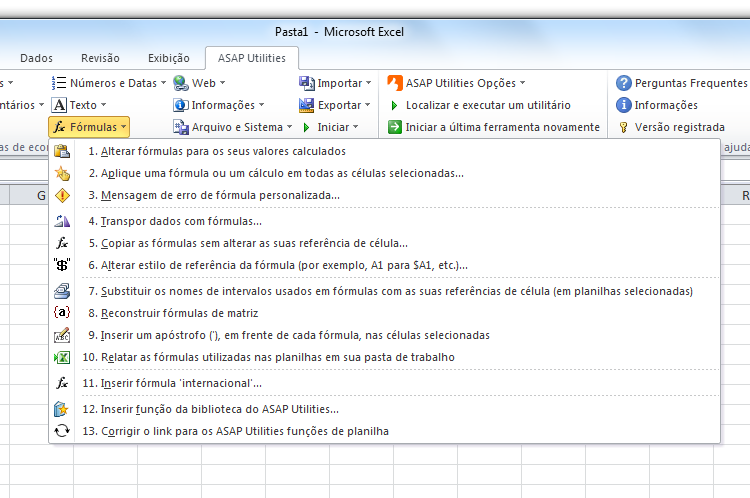Screen dimensions: 750x498
Task: Click the Informações icon with dropdown arrow
Action: (180, 105)
